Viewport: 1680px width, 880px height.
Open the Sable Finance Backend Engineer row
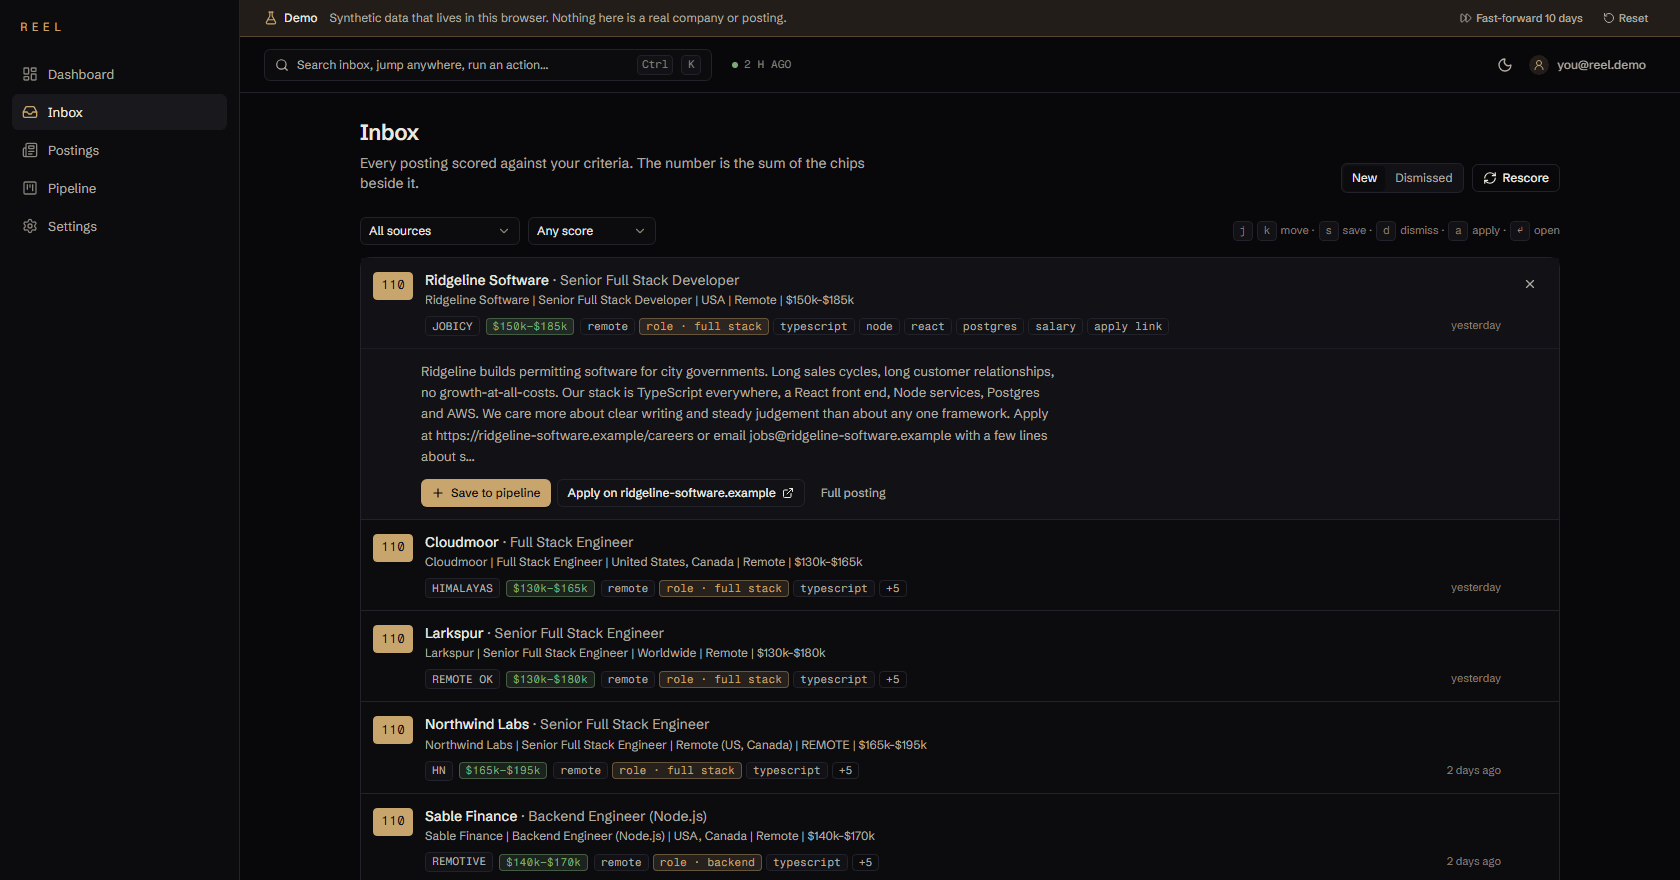tap(960, 837)
